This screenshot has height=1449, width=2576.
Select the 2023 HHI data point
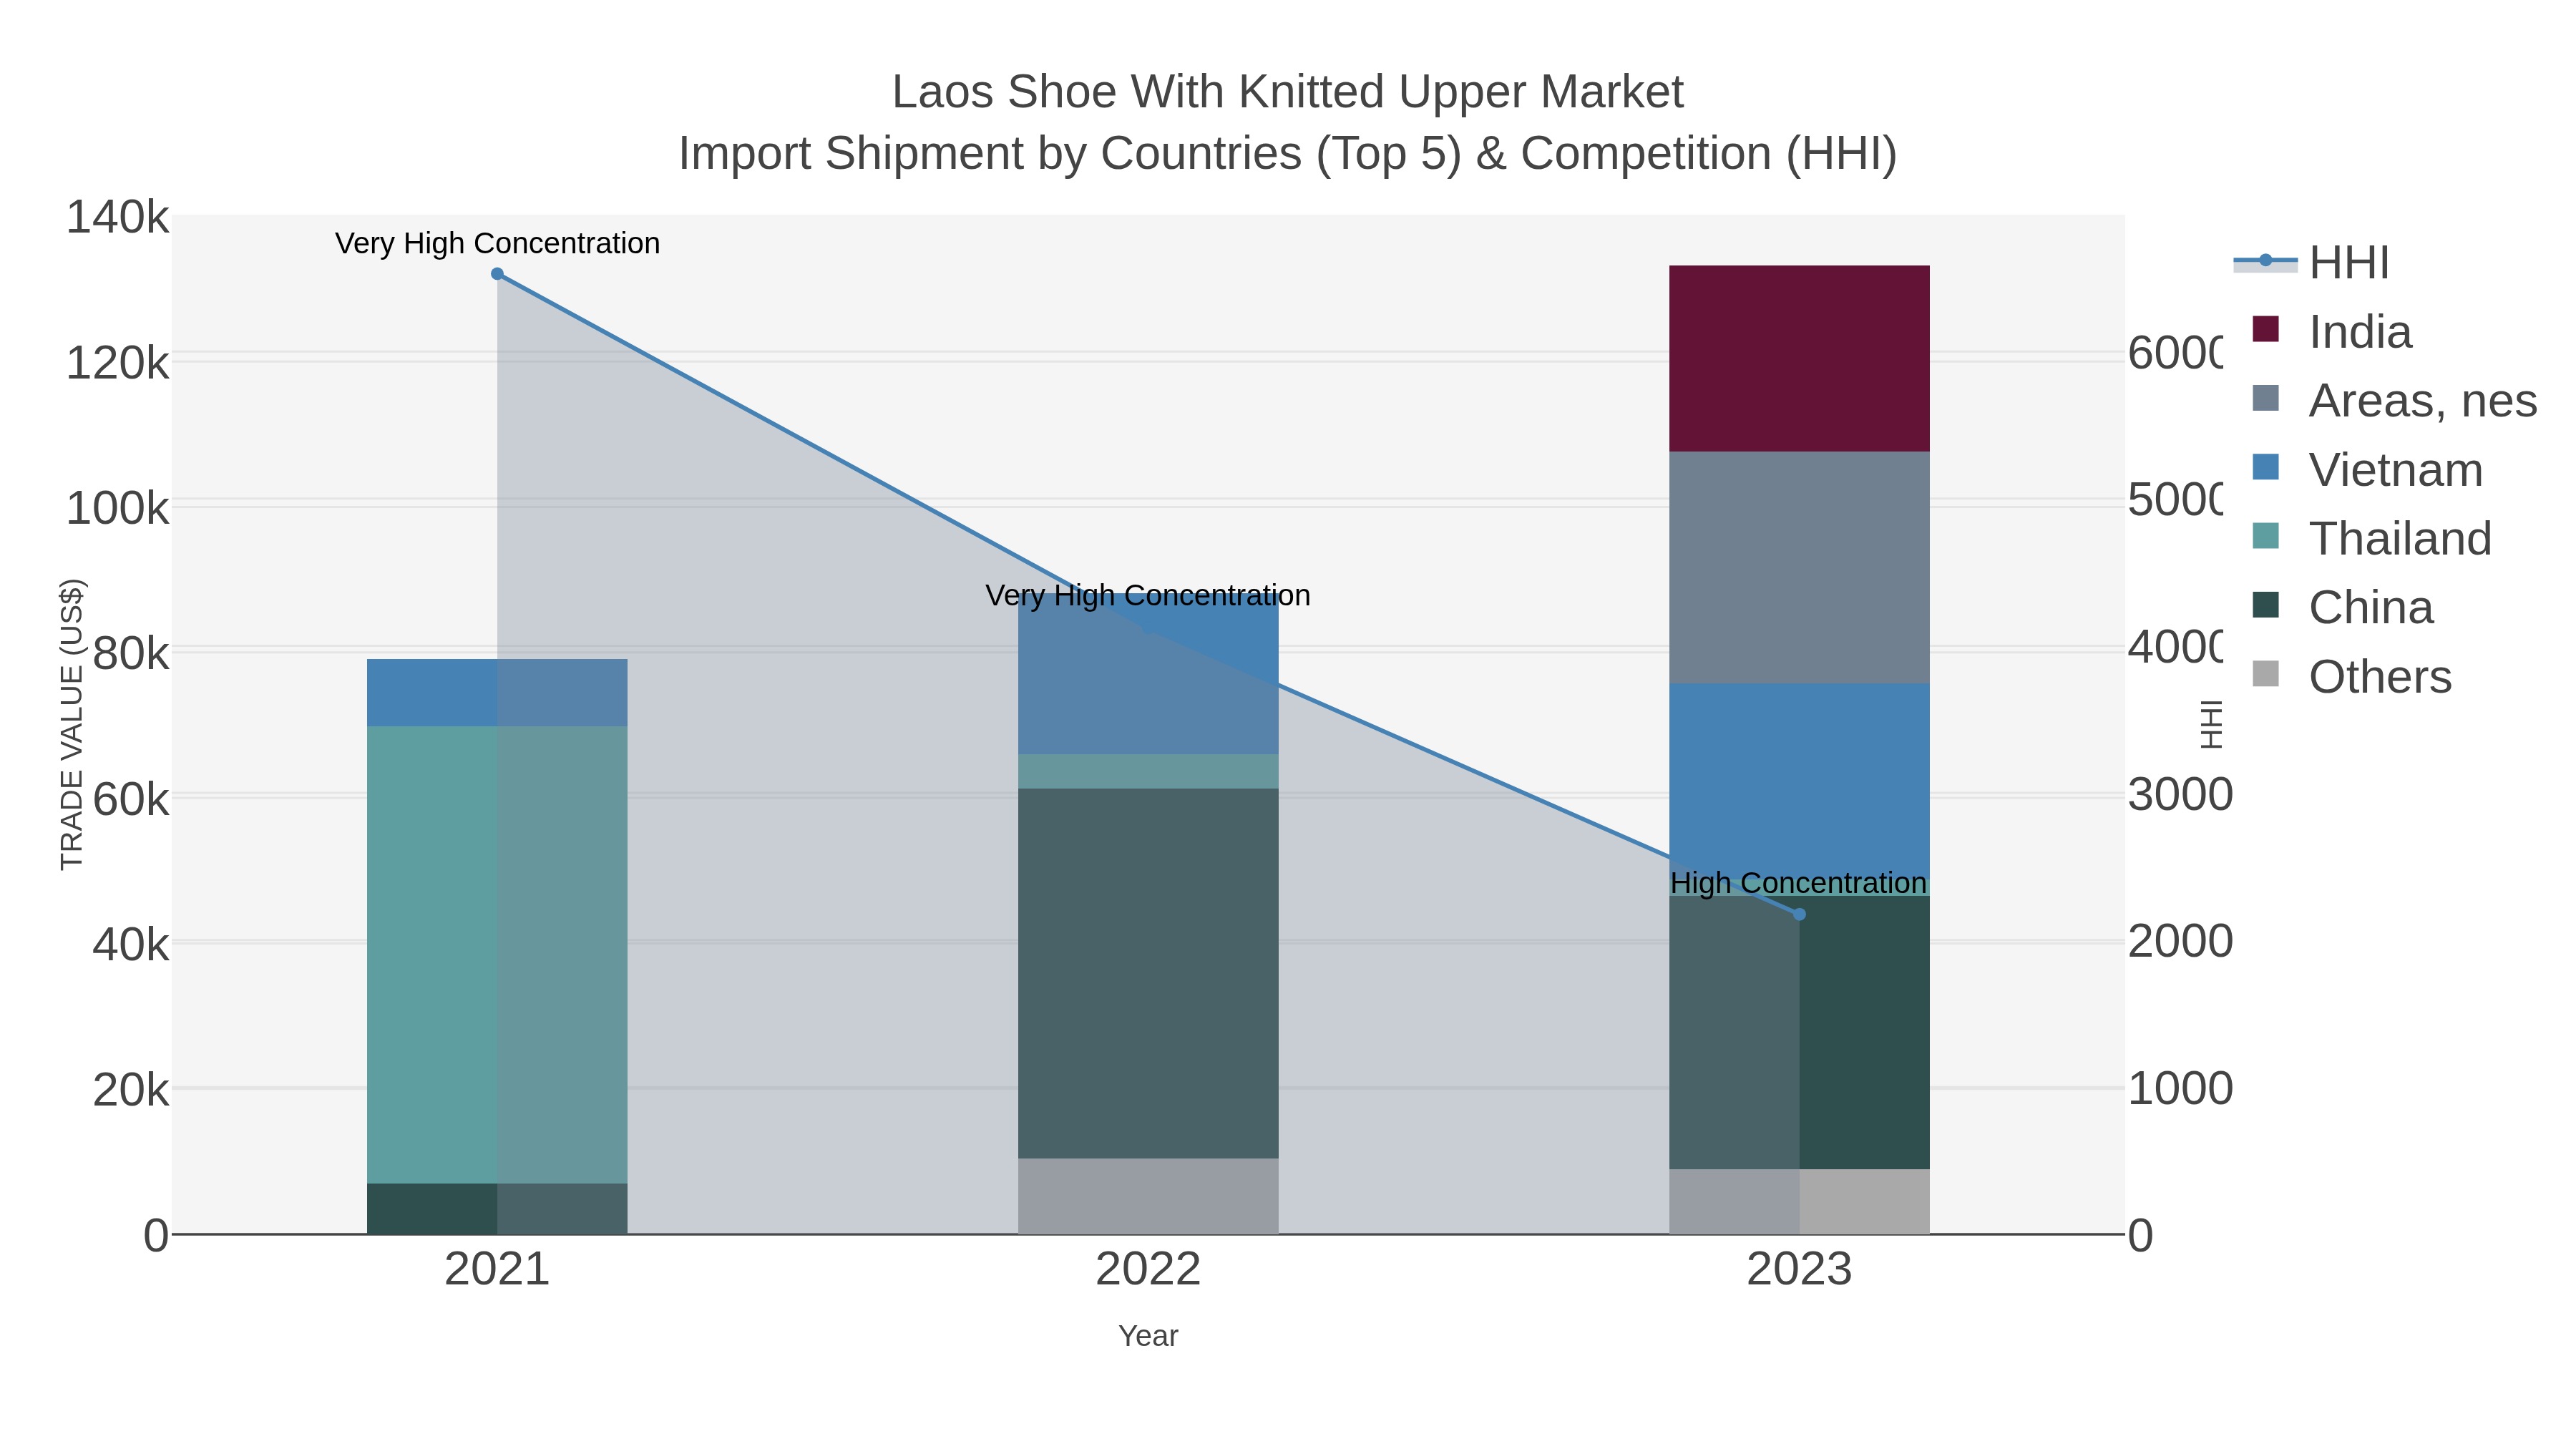click(1799, 914)
